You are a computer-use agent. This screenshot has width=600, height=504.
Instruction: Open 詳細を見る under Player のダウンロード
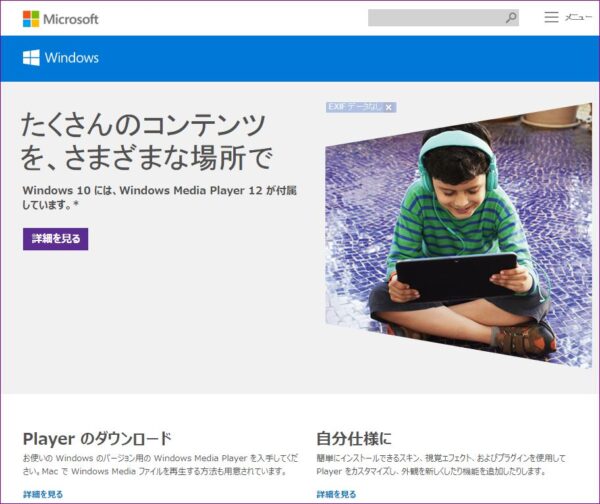tap(43, 494)
